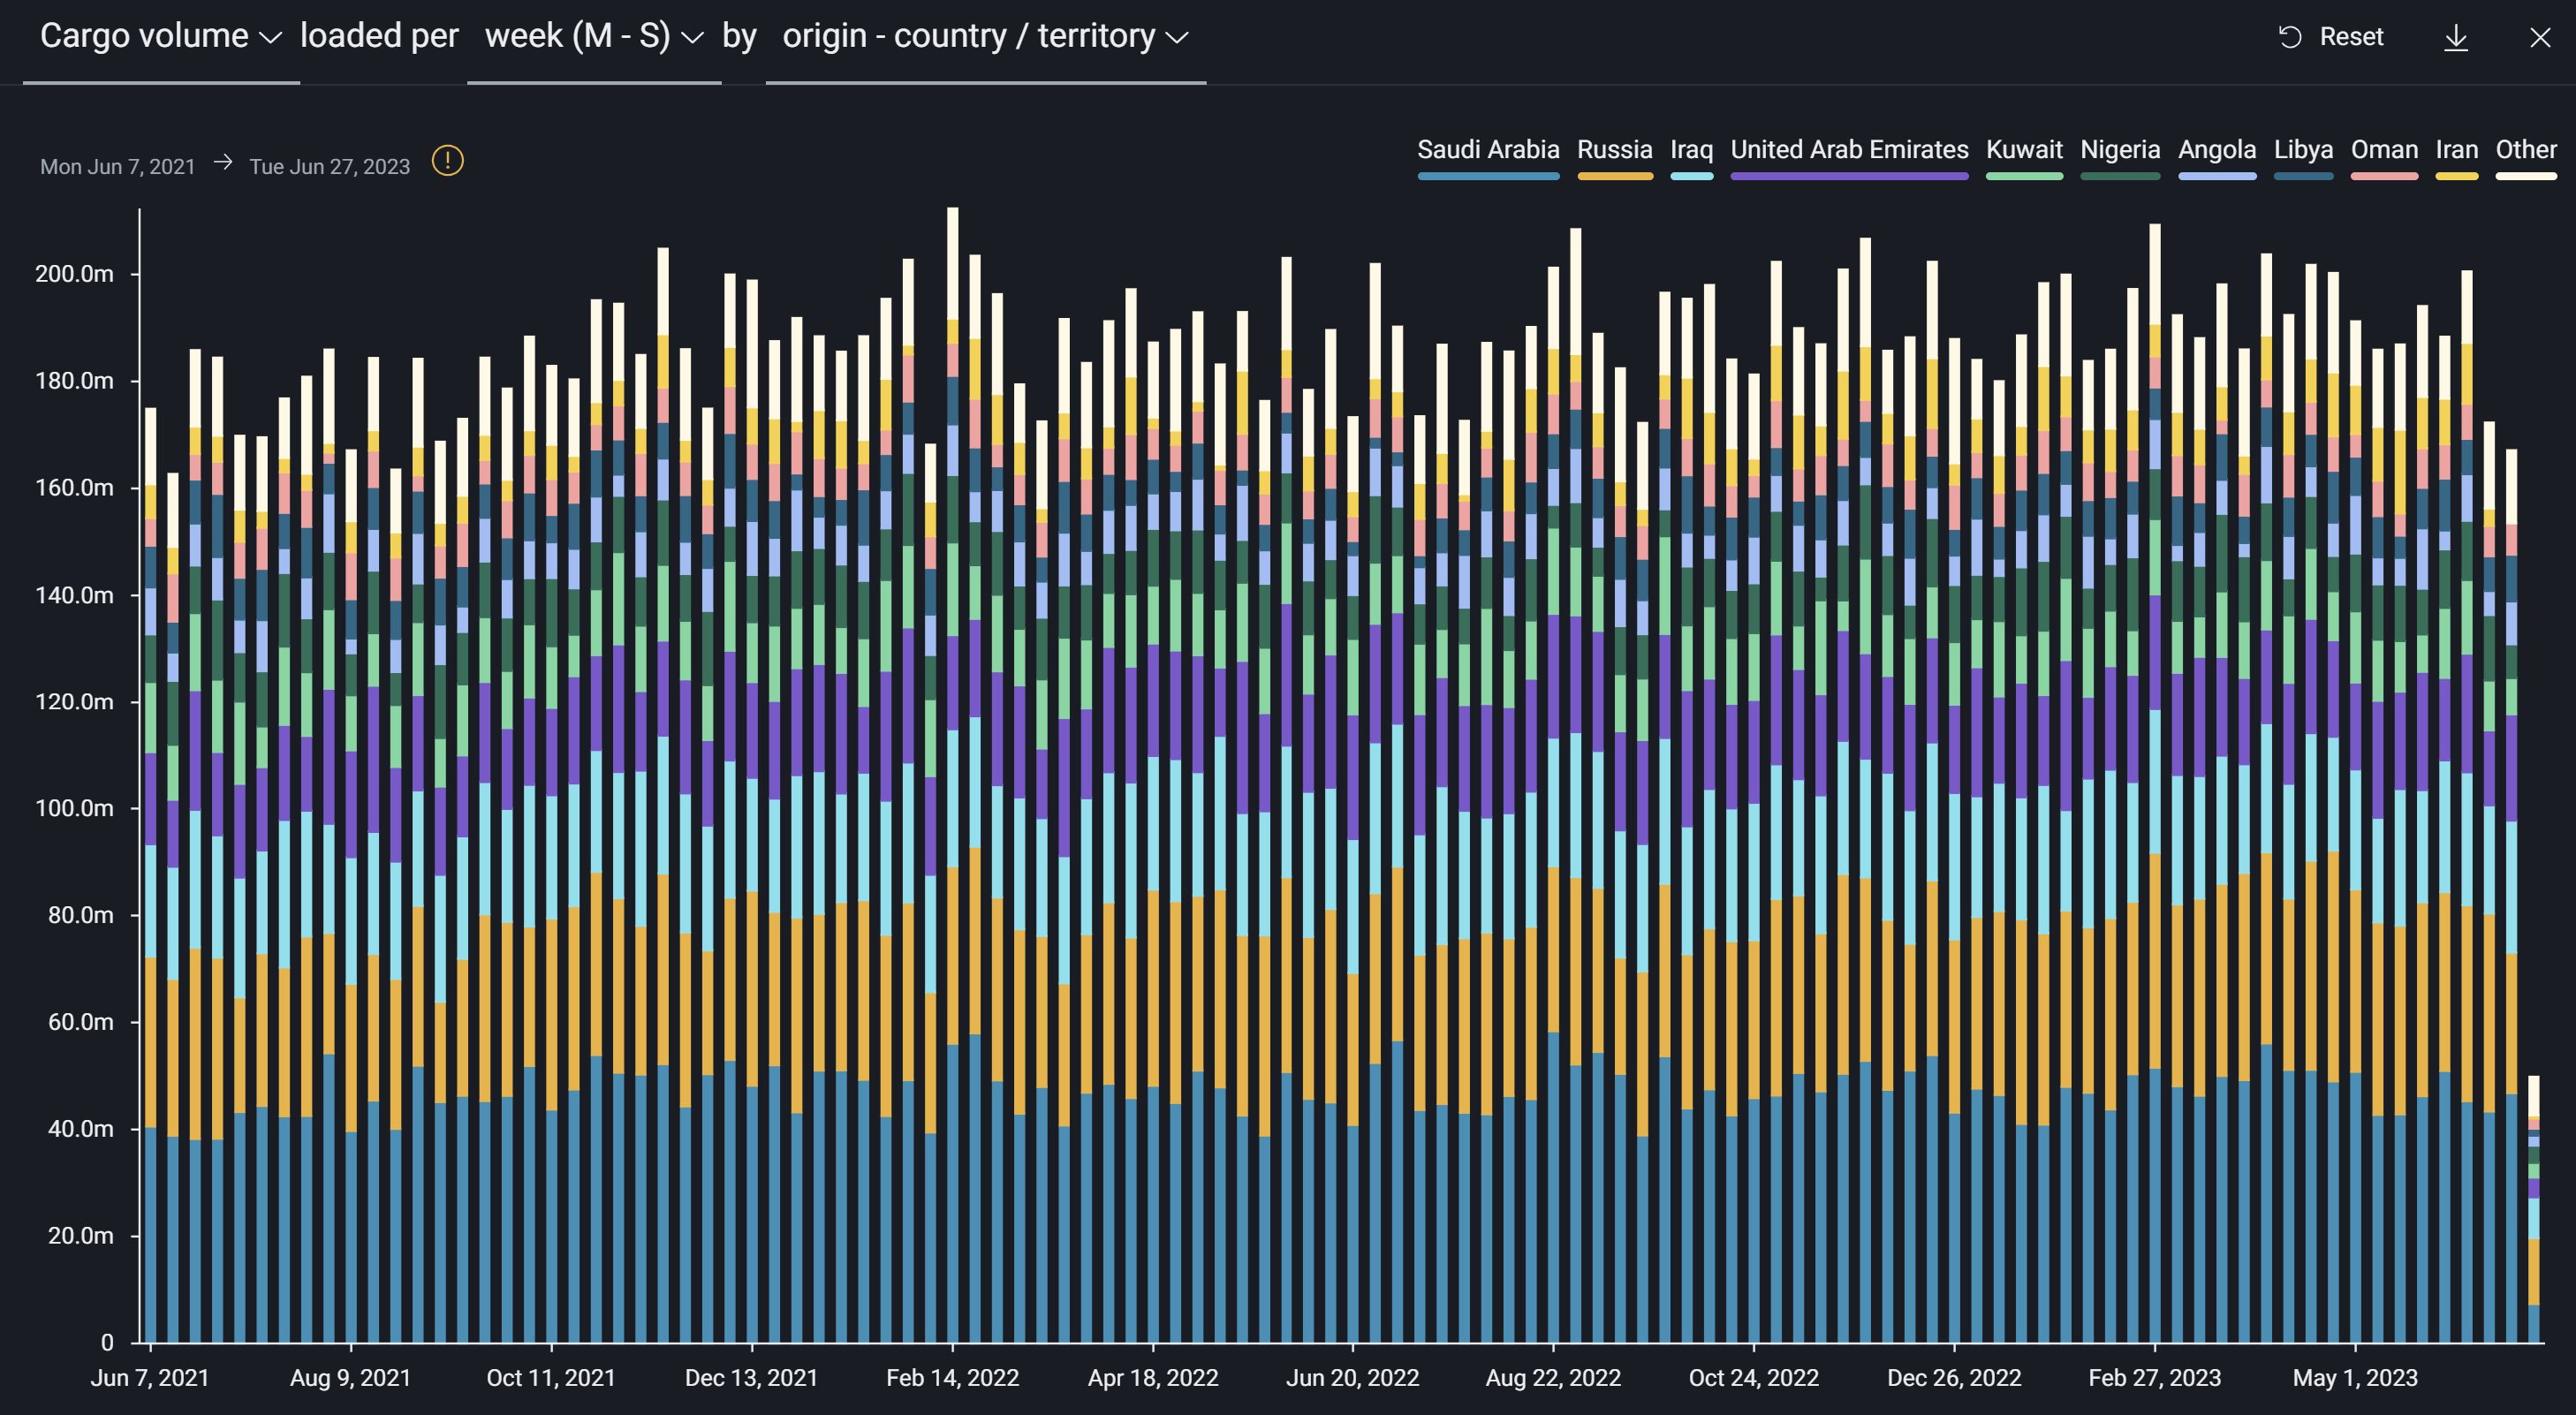Click the x-axis label Oct 24, 2022
Image resolution: width=2576 pixels, height=1415 pixels.
coord(1754,1377)
